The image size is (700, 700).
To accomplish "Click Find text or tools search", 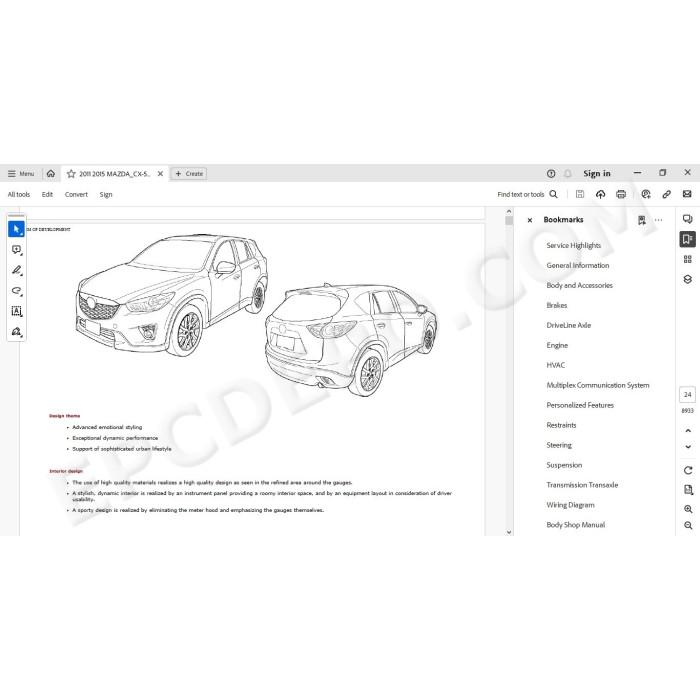I will [527, 194].
